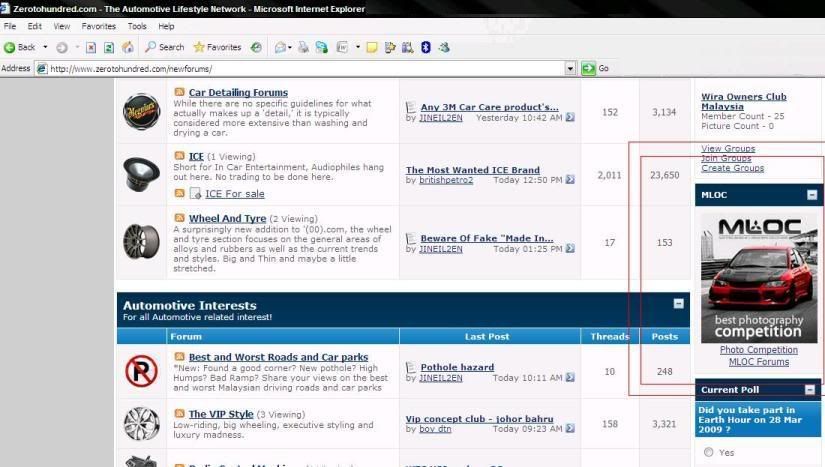Open the Car Detailing Forums link
This screenshot has height=467, width=825.
click(x=238, y=93)
